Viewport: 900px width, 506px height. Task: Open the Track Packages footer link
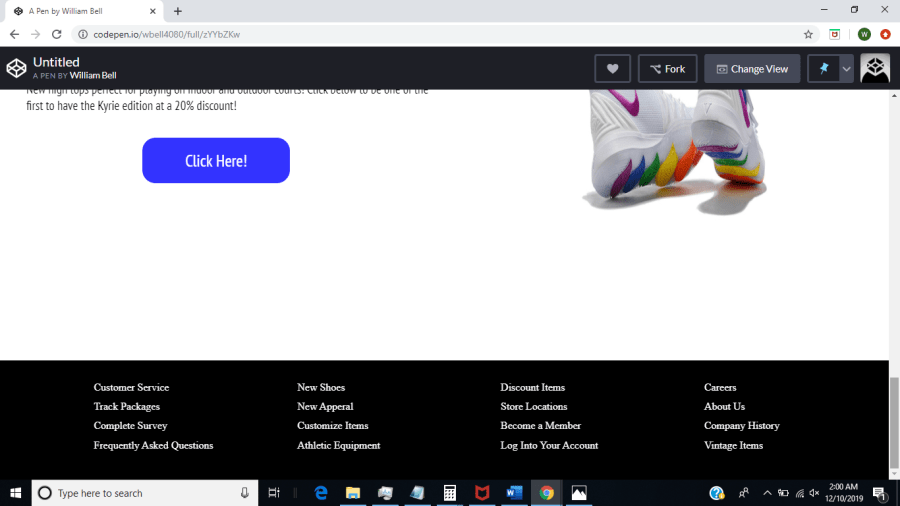(127, 407)
